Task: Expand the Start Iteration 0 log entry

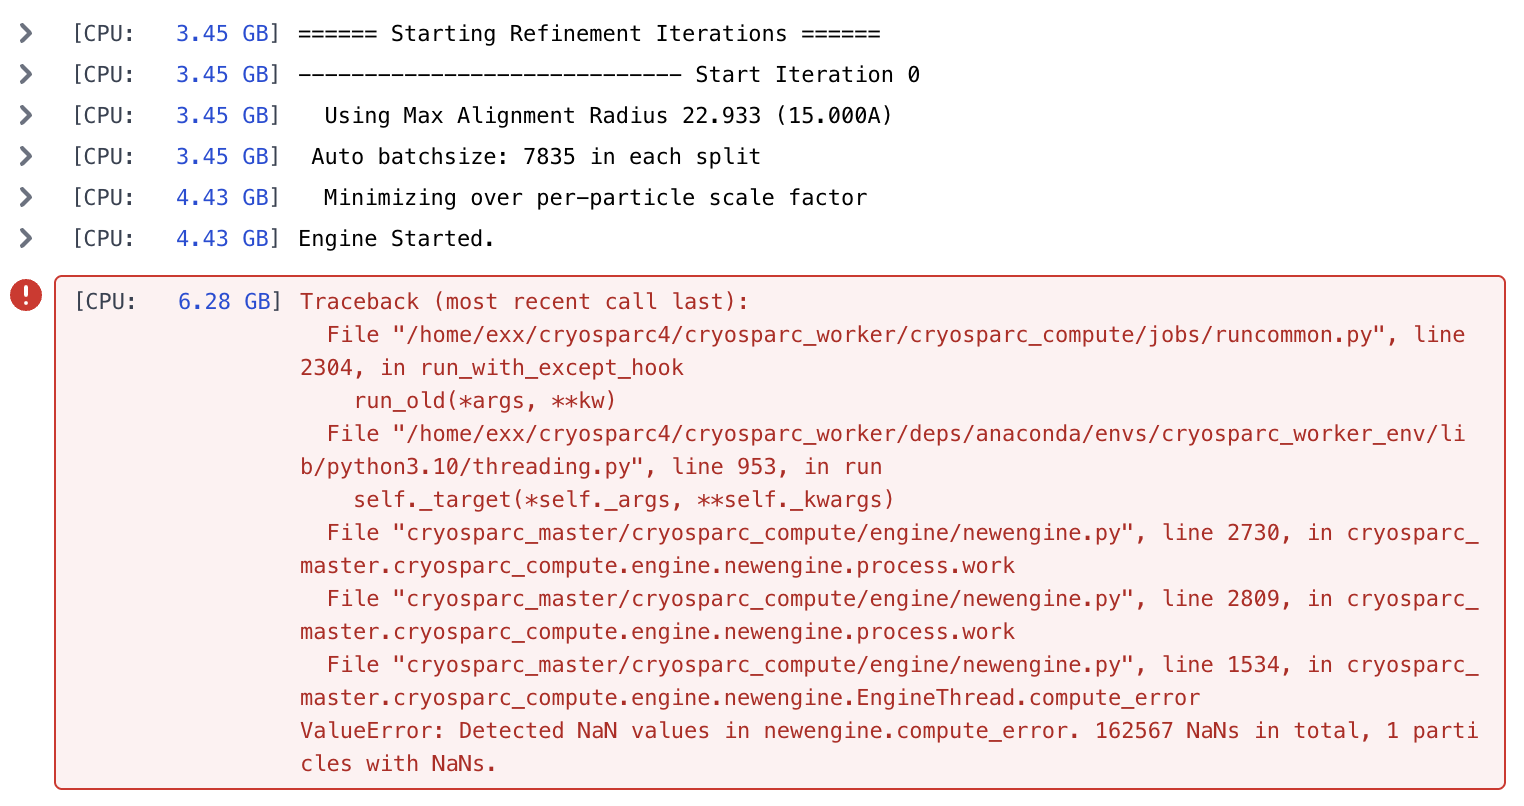Action: tap(26, 75)
